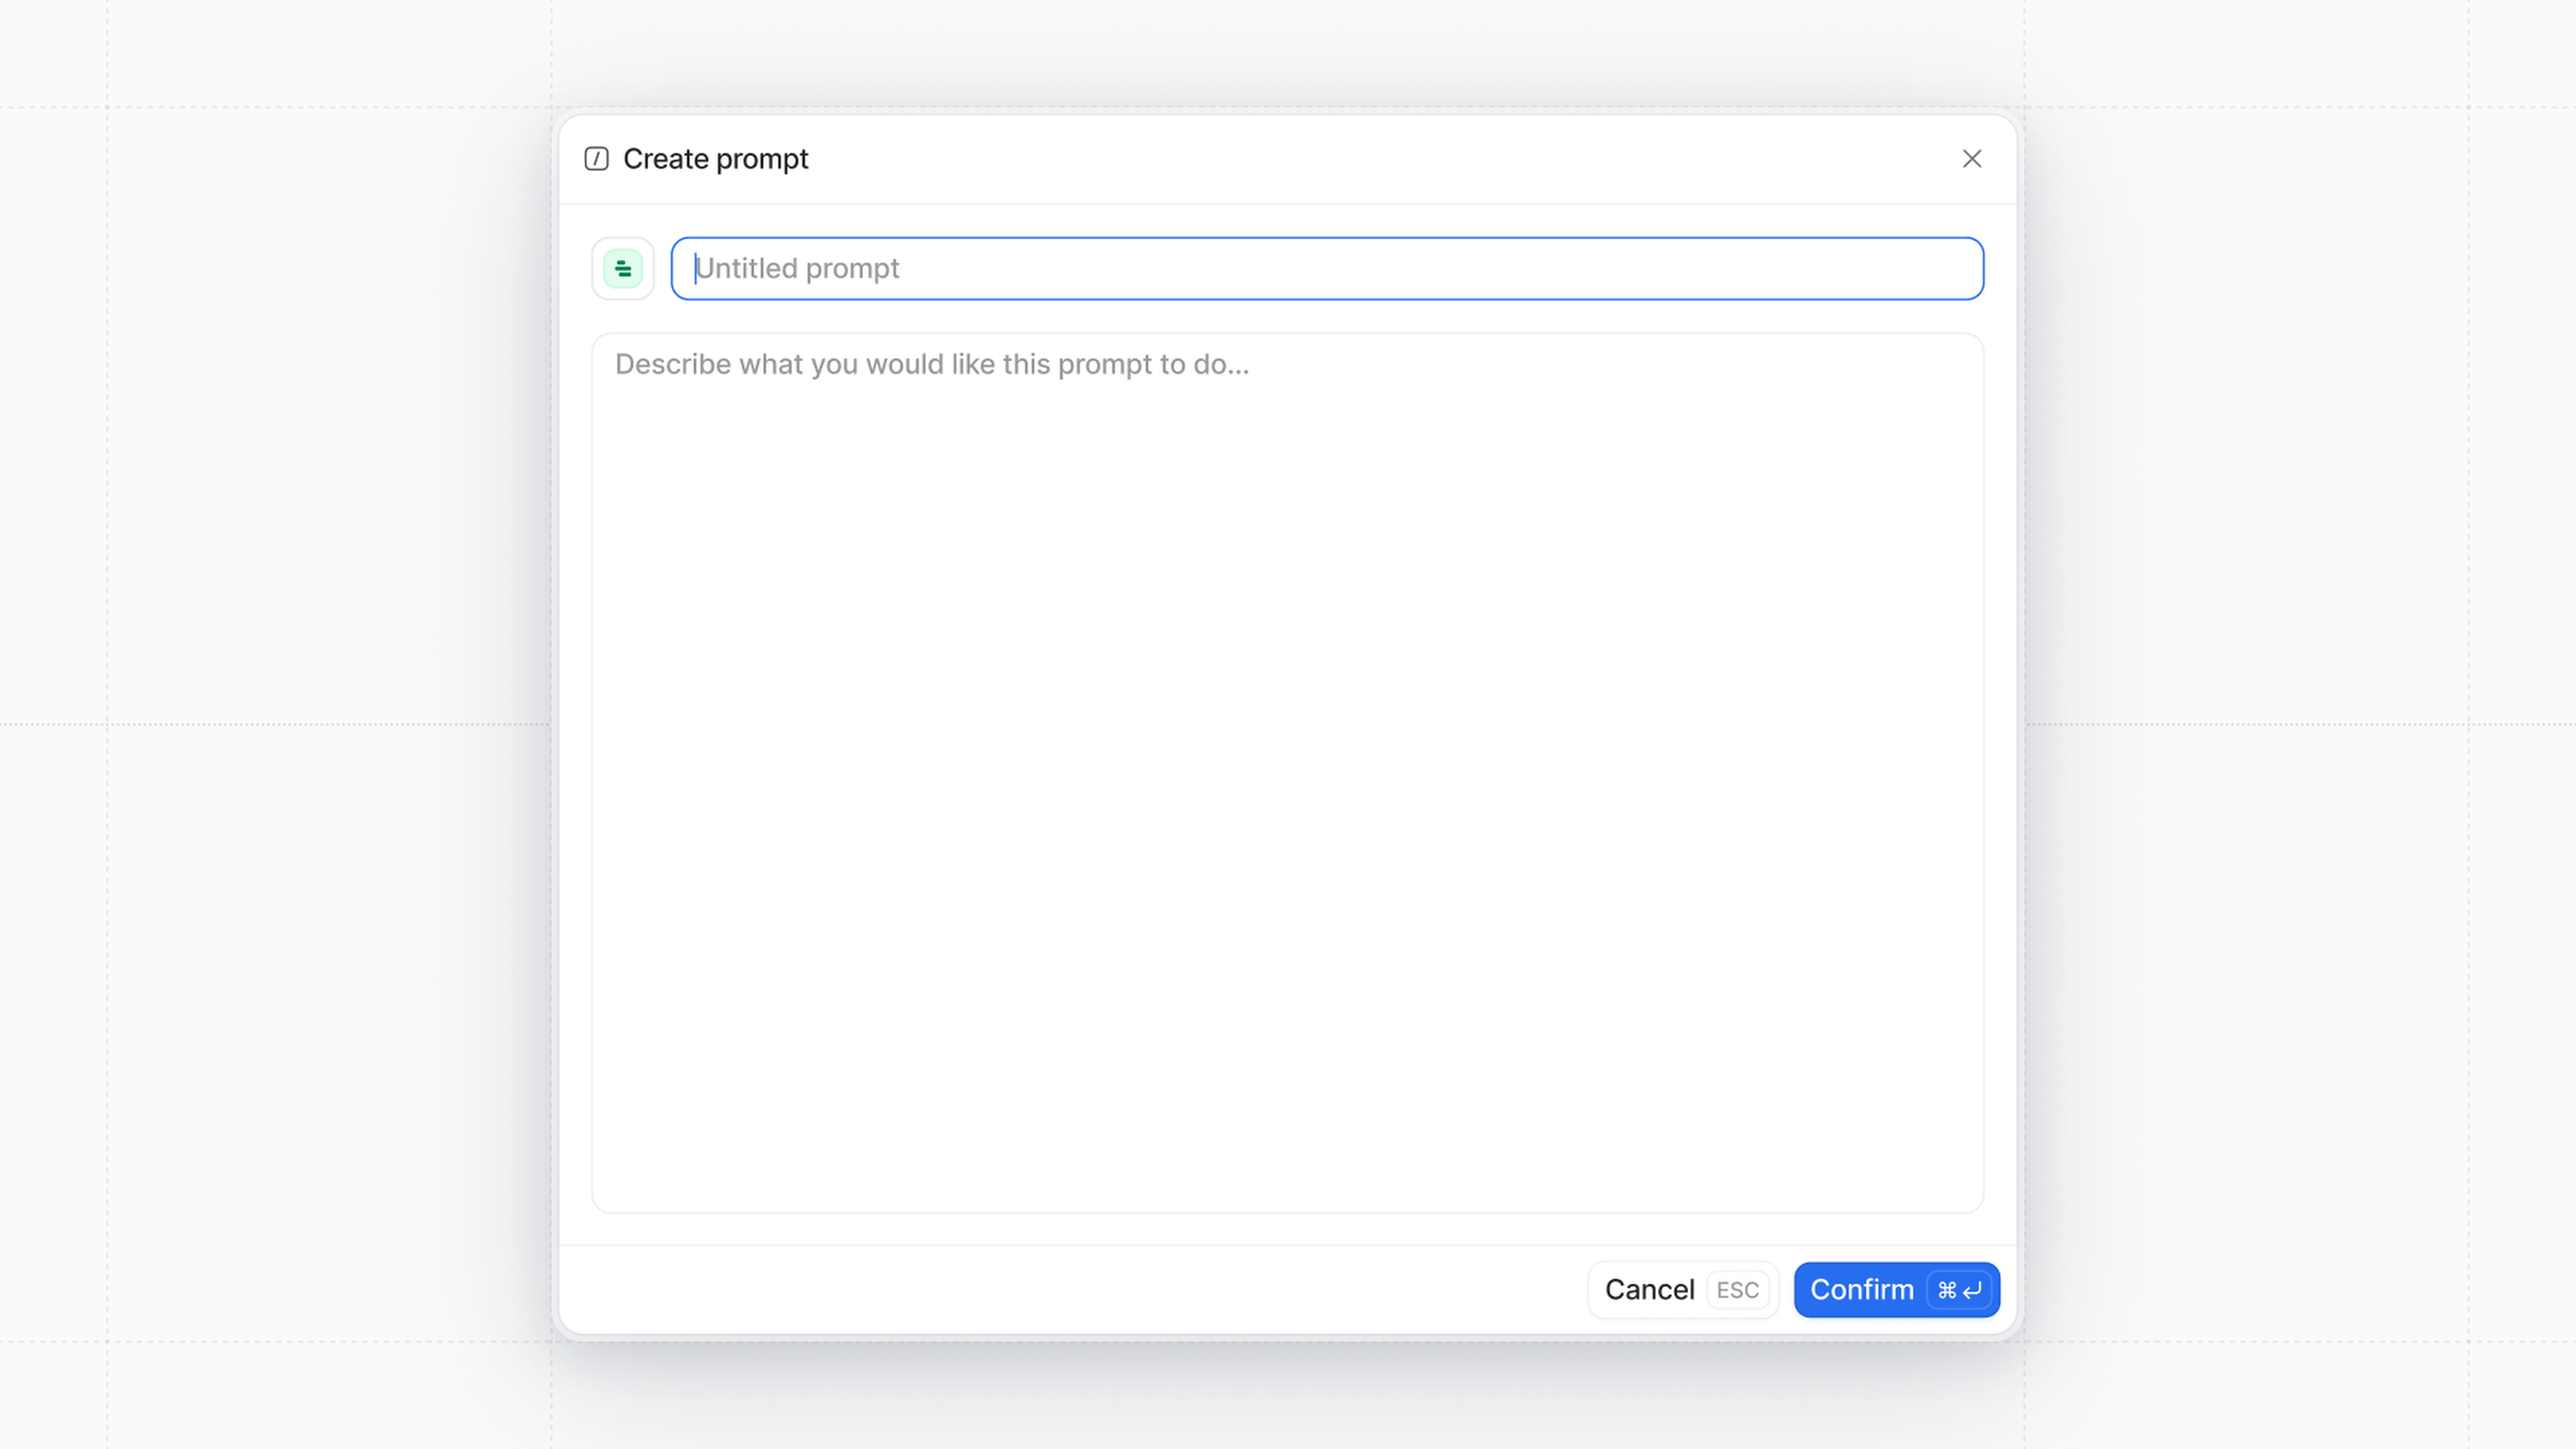2576x1449 pixels.
Task: Click the 'Describe what you would like' placeholder
Action: 931,364
